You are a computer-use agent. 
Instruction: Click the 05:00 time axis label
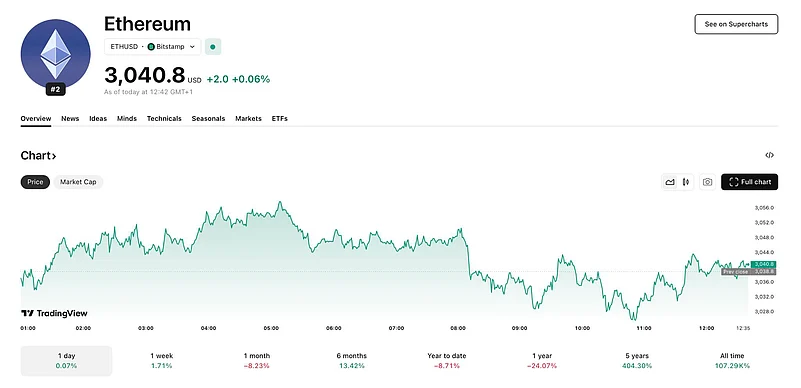tap(271, 328)
